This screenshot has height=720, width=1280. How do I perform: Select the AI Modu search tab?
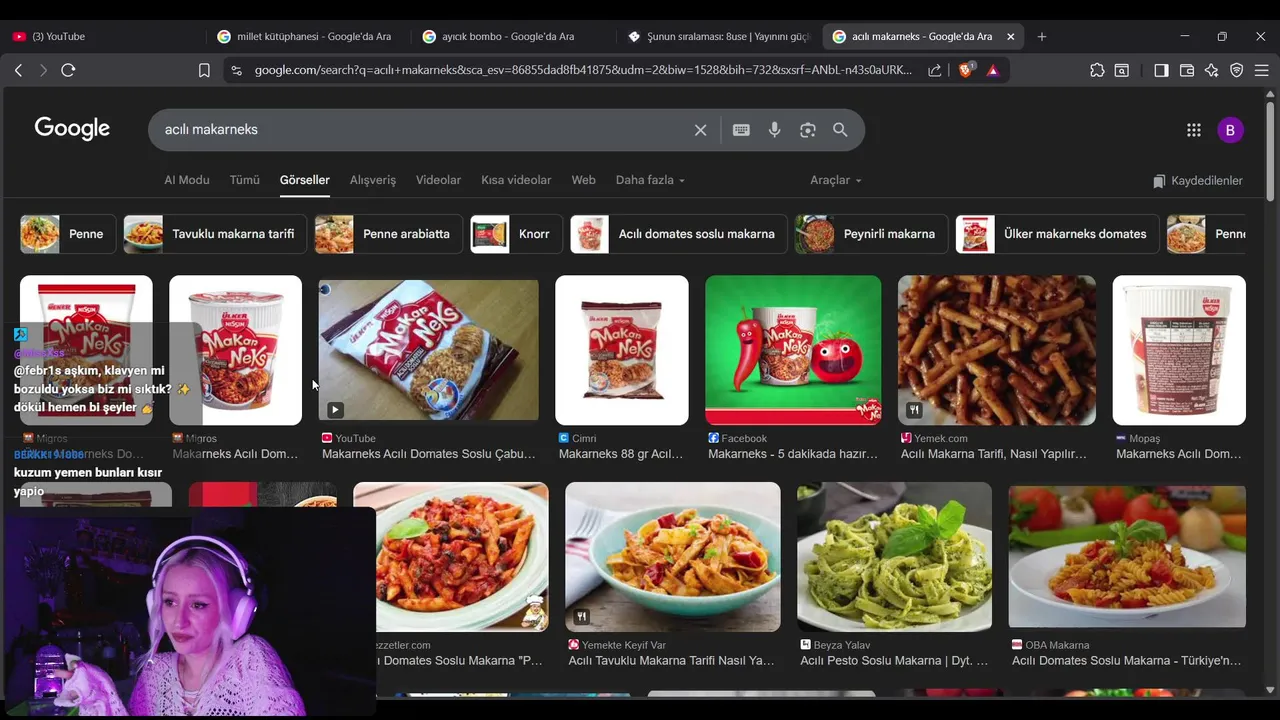coord(187,180)
